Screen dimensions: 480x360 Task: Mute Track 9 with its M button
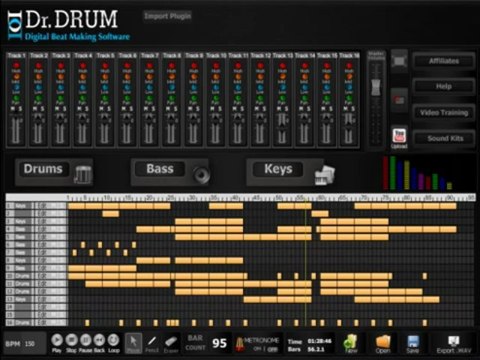point(190,109)
